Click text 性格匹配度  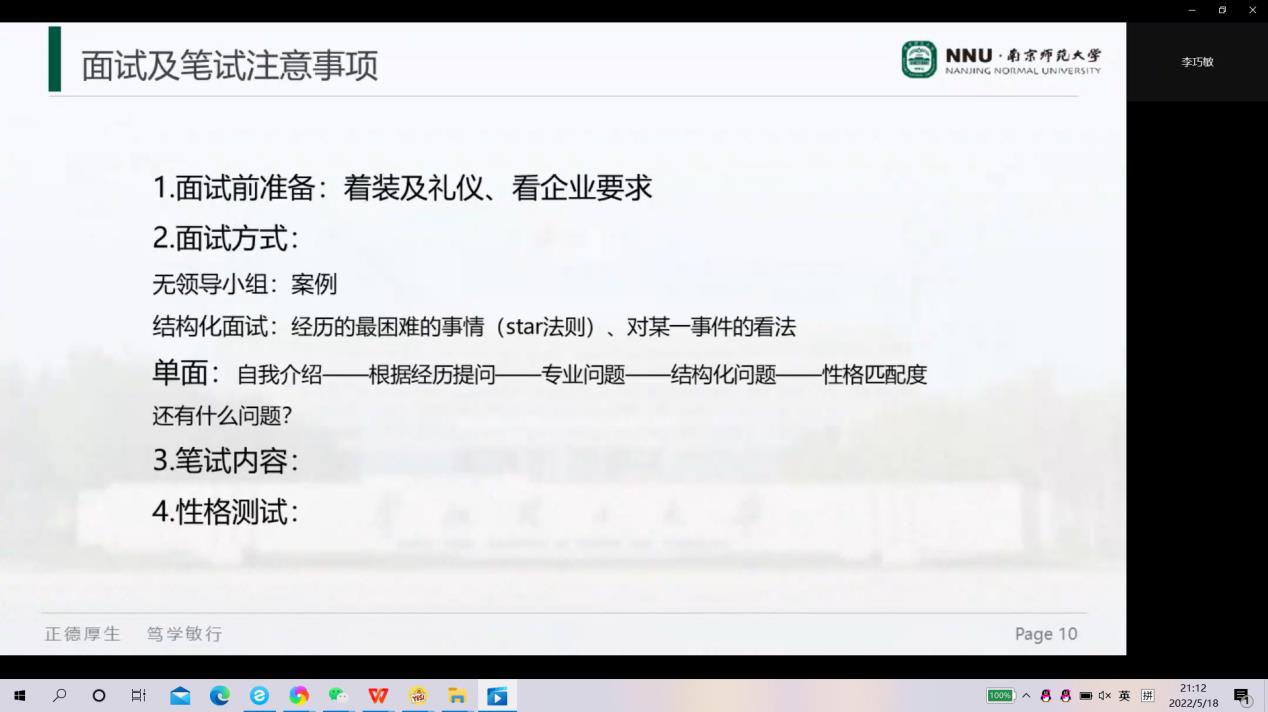875,375
